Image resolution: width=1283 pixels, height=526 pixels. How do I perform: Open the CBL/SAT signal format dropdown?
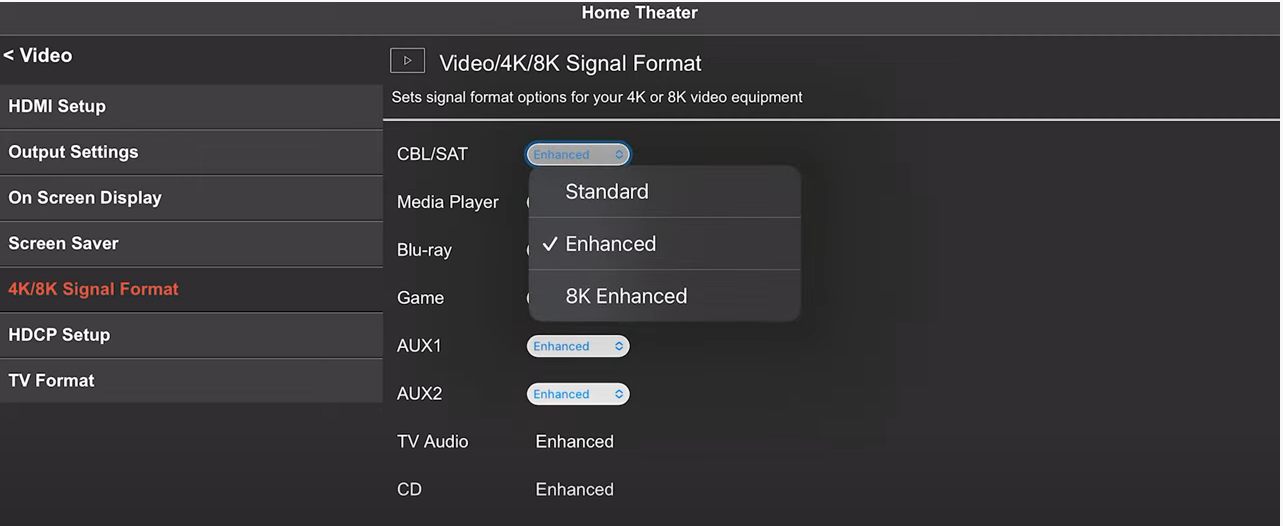(578, 154)
